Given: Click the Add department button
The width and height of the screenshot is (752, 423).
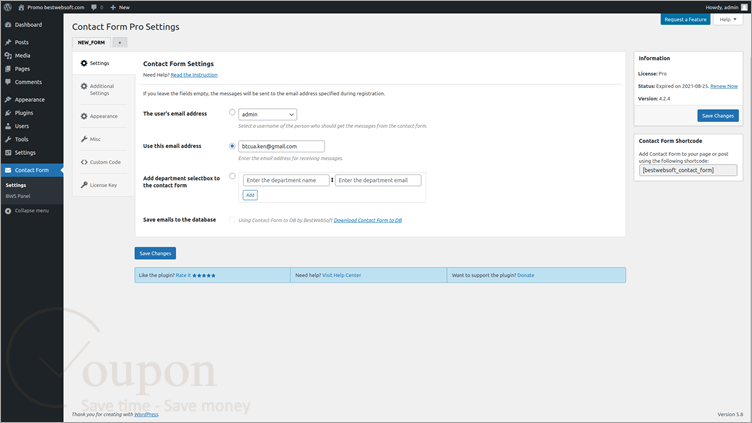Looking at the screenshot, I should tap(250, 195).
